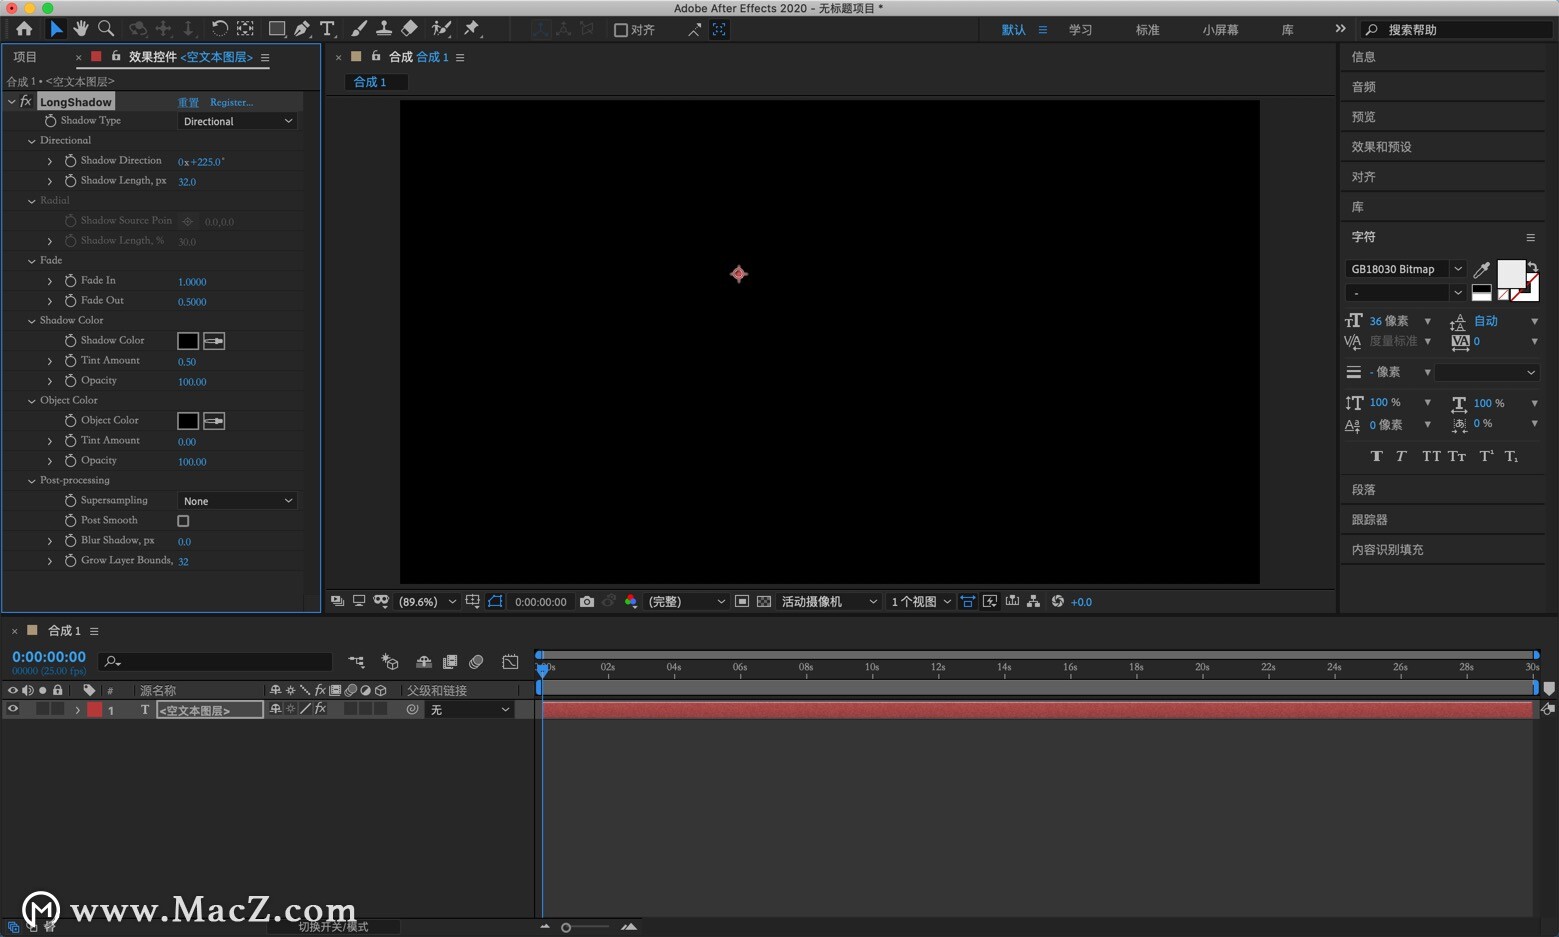This screenshot has height=937, width=1559.
Task: Check the Post Smooth checkbox
Action: pyautogui.click(x=183, y=521)
